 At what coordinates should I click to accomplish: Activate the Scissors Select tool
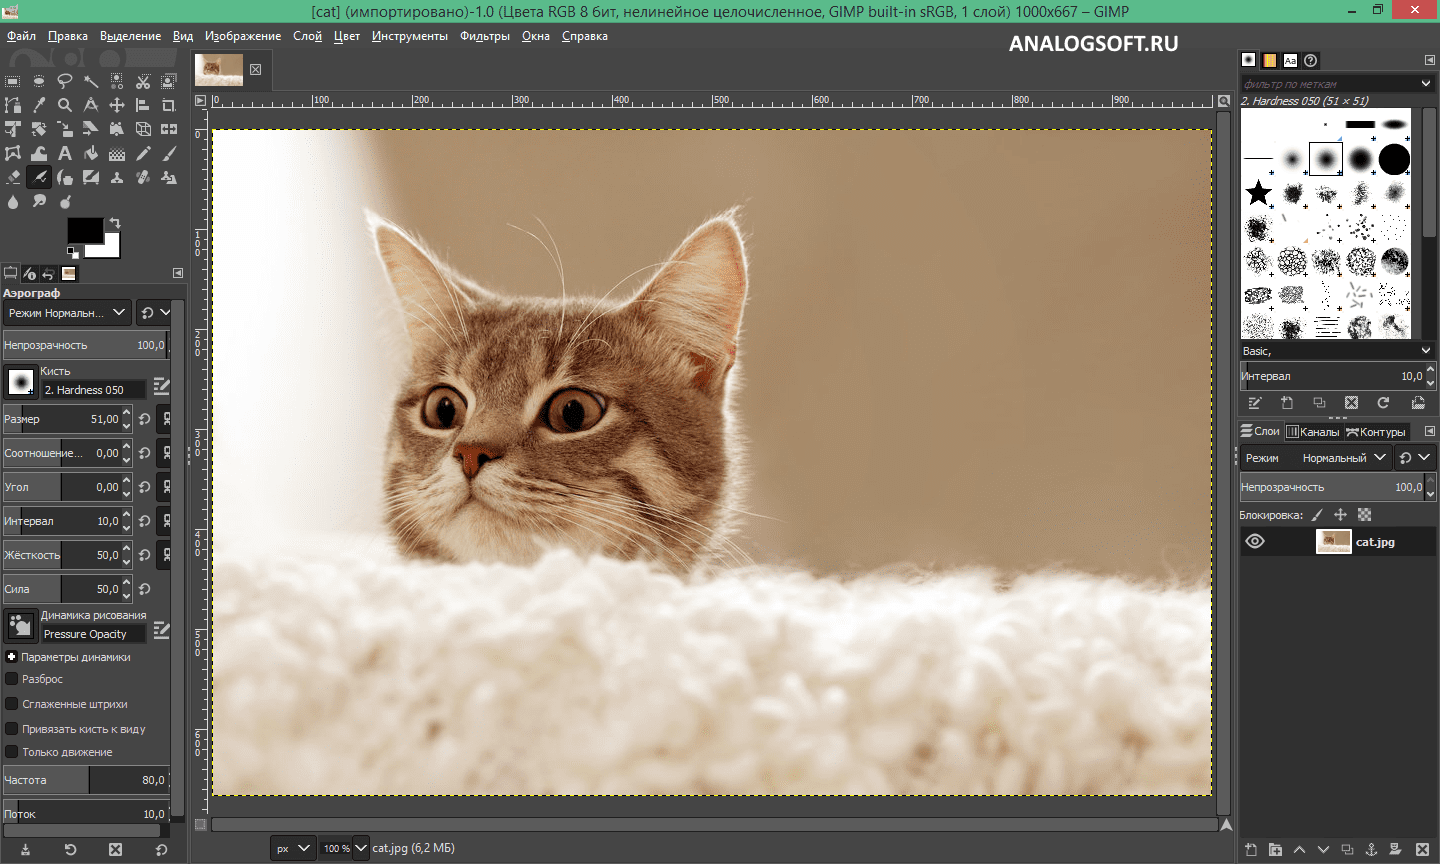click(142, 80)
